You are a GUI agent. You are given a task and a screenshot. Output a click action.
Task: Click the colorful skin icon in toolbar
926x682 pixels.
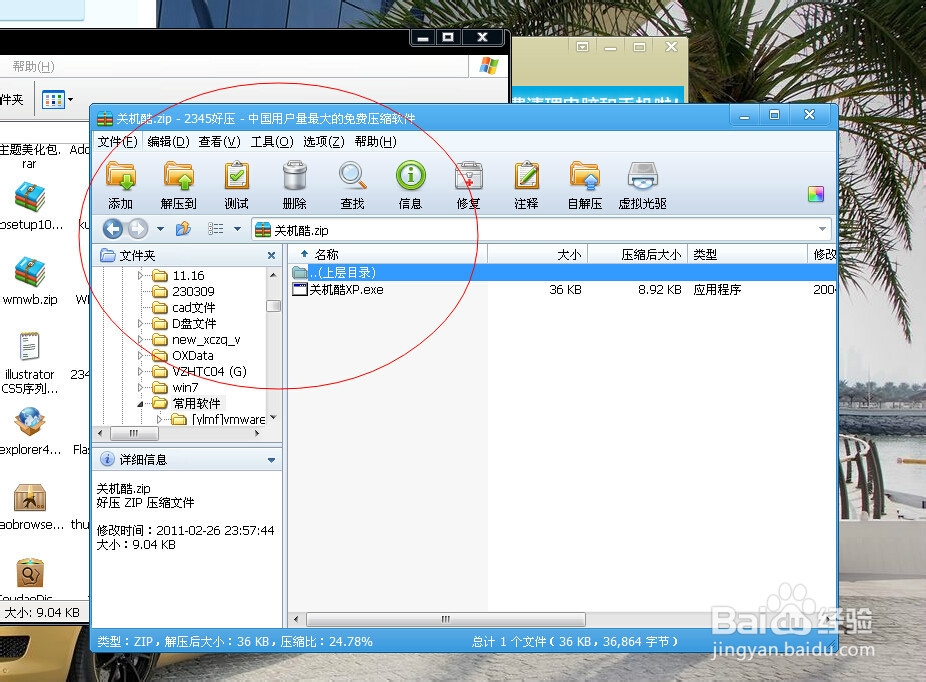point(816,194)
